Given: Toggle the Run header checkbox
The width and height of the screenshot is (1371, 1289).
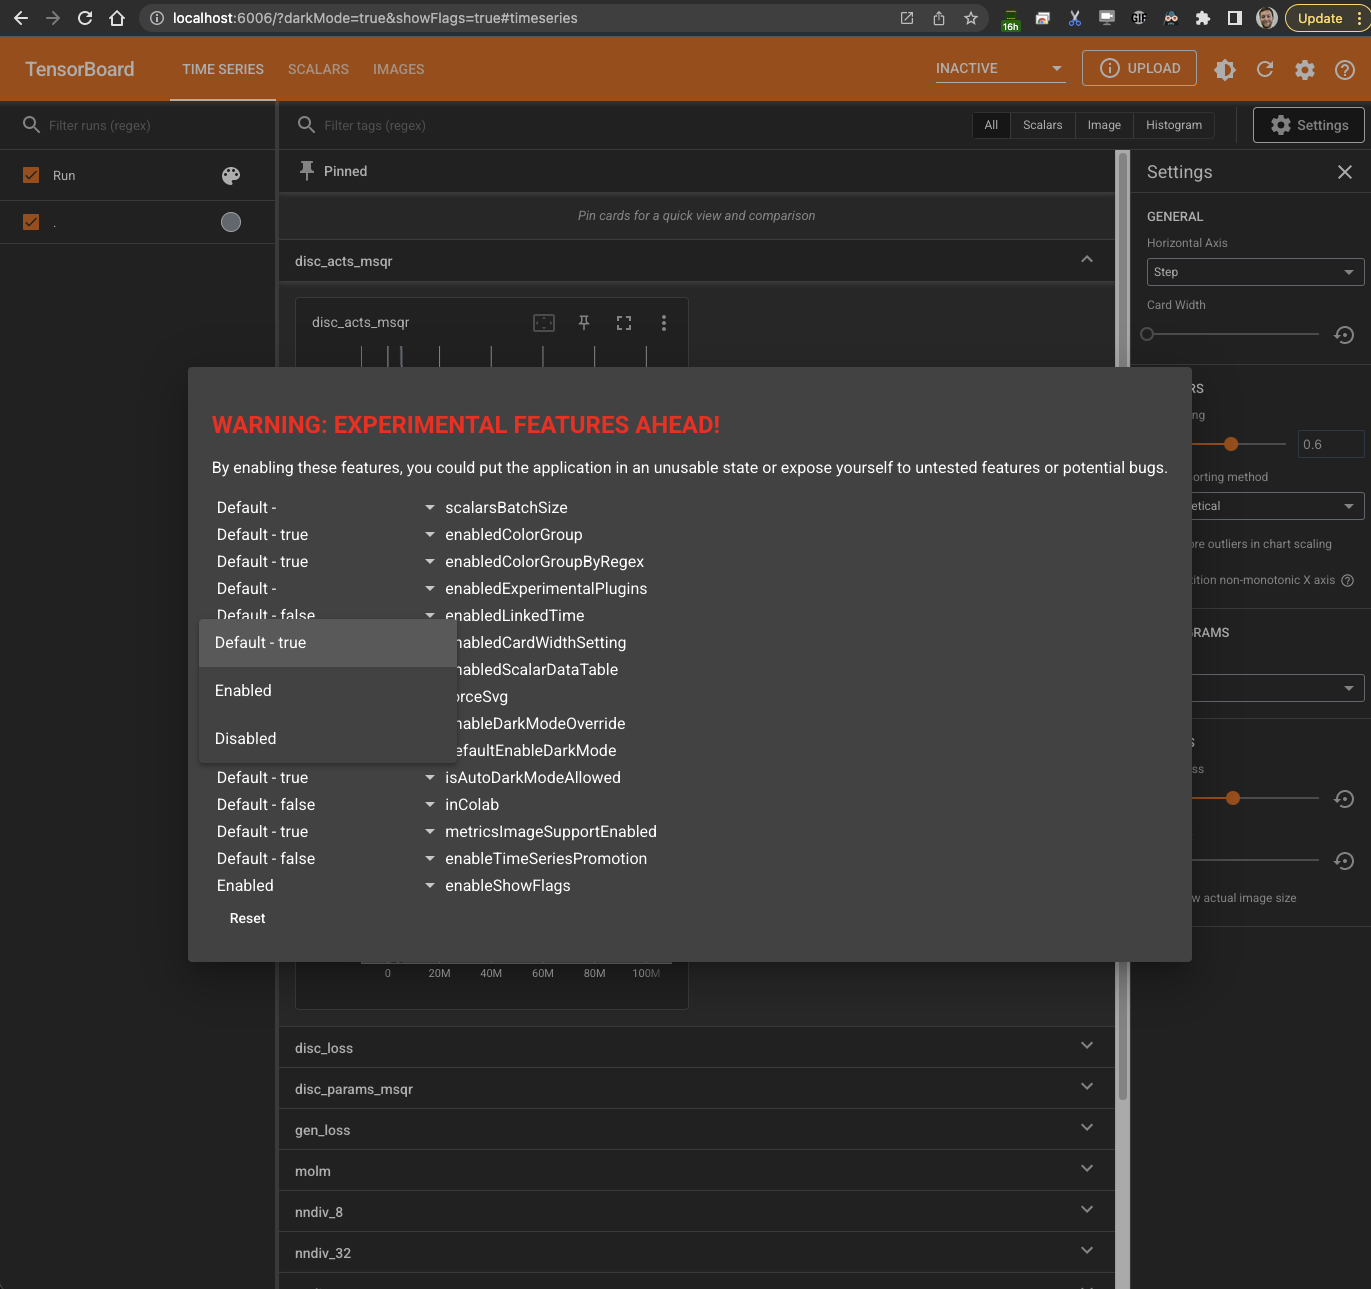Looking at the screenshot, I should pos(31,175).
